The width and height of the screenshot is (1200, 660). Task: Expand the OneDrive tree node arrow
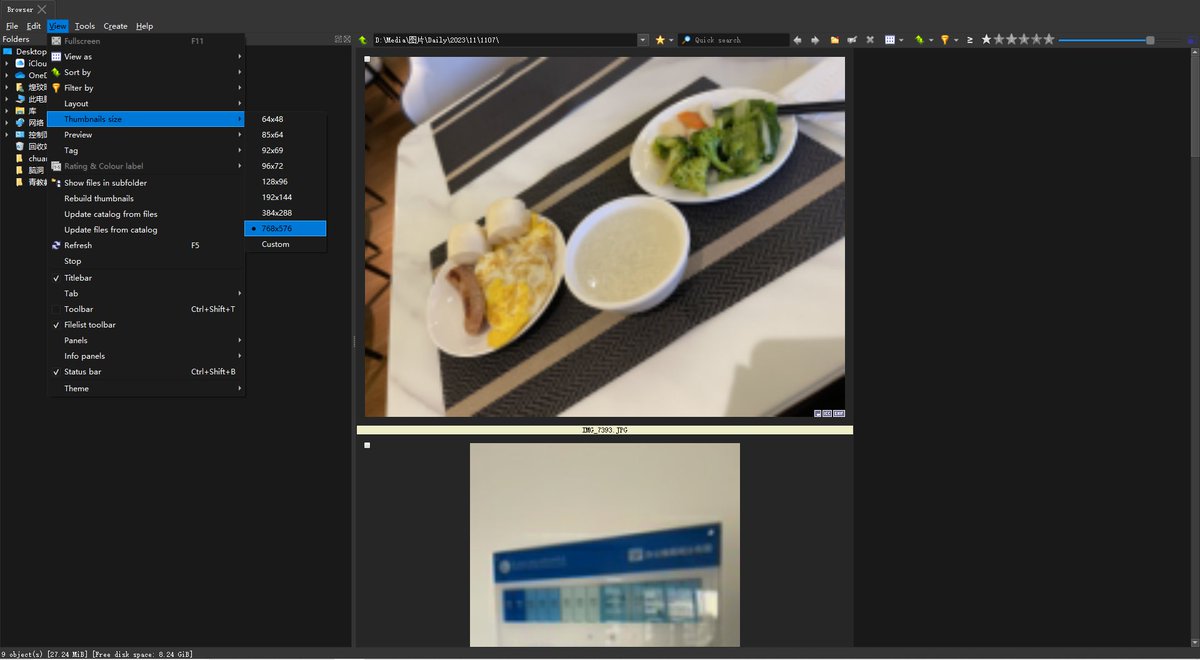[7, 75]
